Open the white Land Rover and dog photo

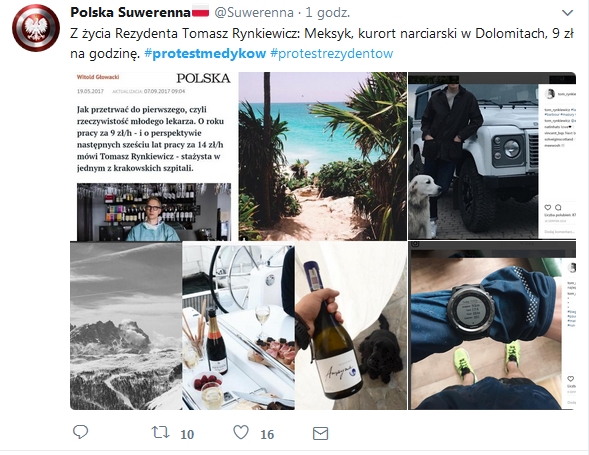[492, 156]
